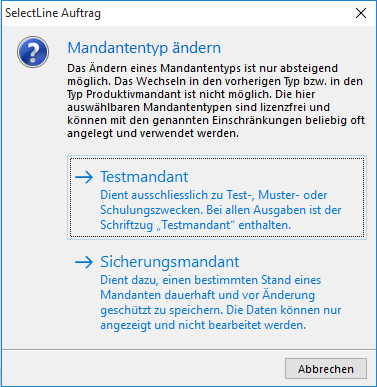Viewport: 377px width, 387px height.
Task: Select the line starting 'Dient ausschliesslich zu Test-'
Action: (x=214, y=195)
